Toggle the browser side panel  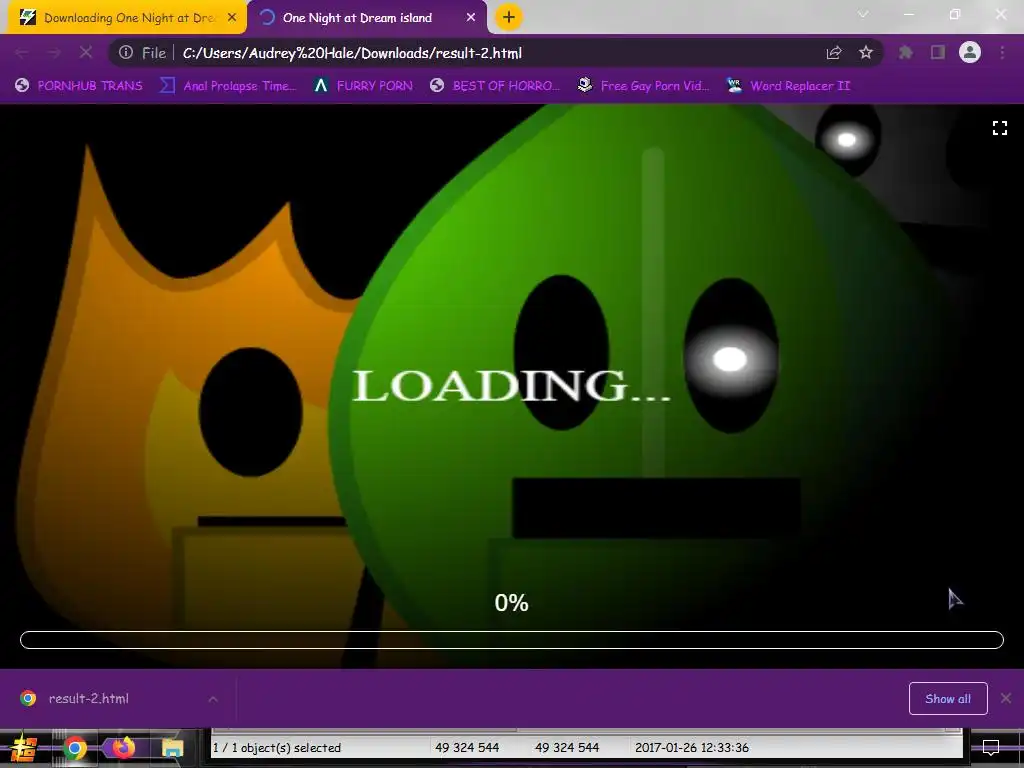coord(938,53)
